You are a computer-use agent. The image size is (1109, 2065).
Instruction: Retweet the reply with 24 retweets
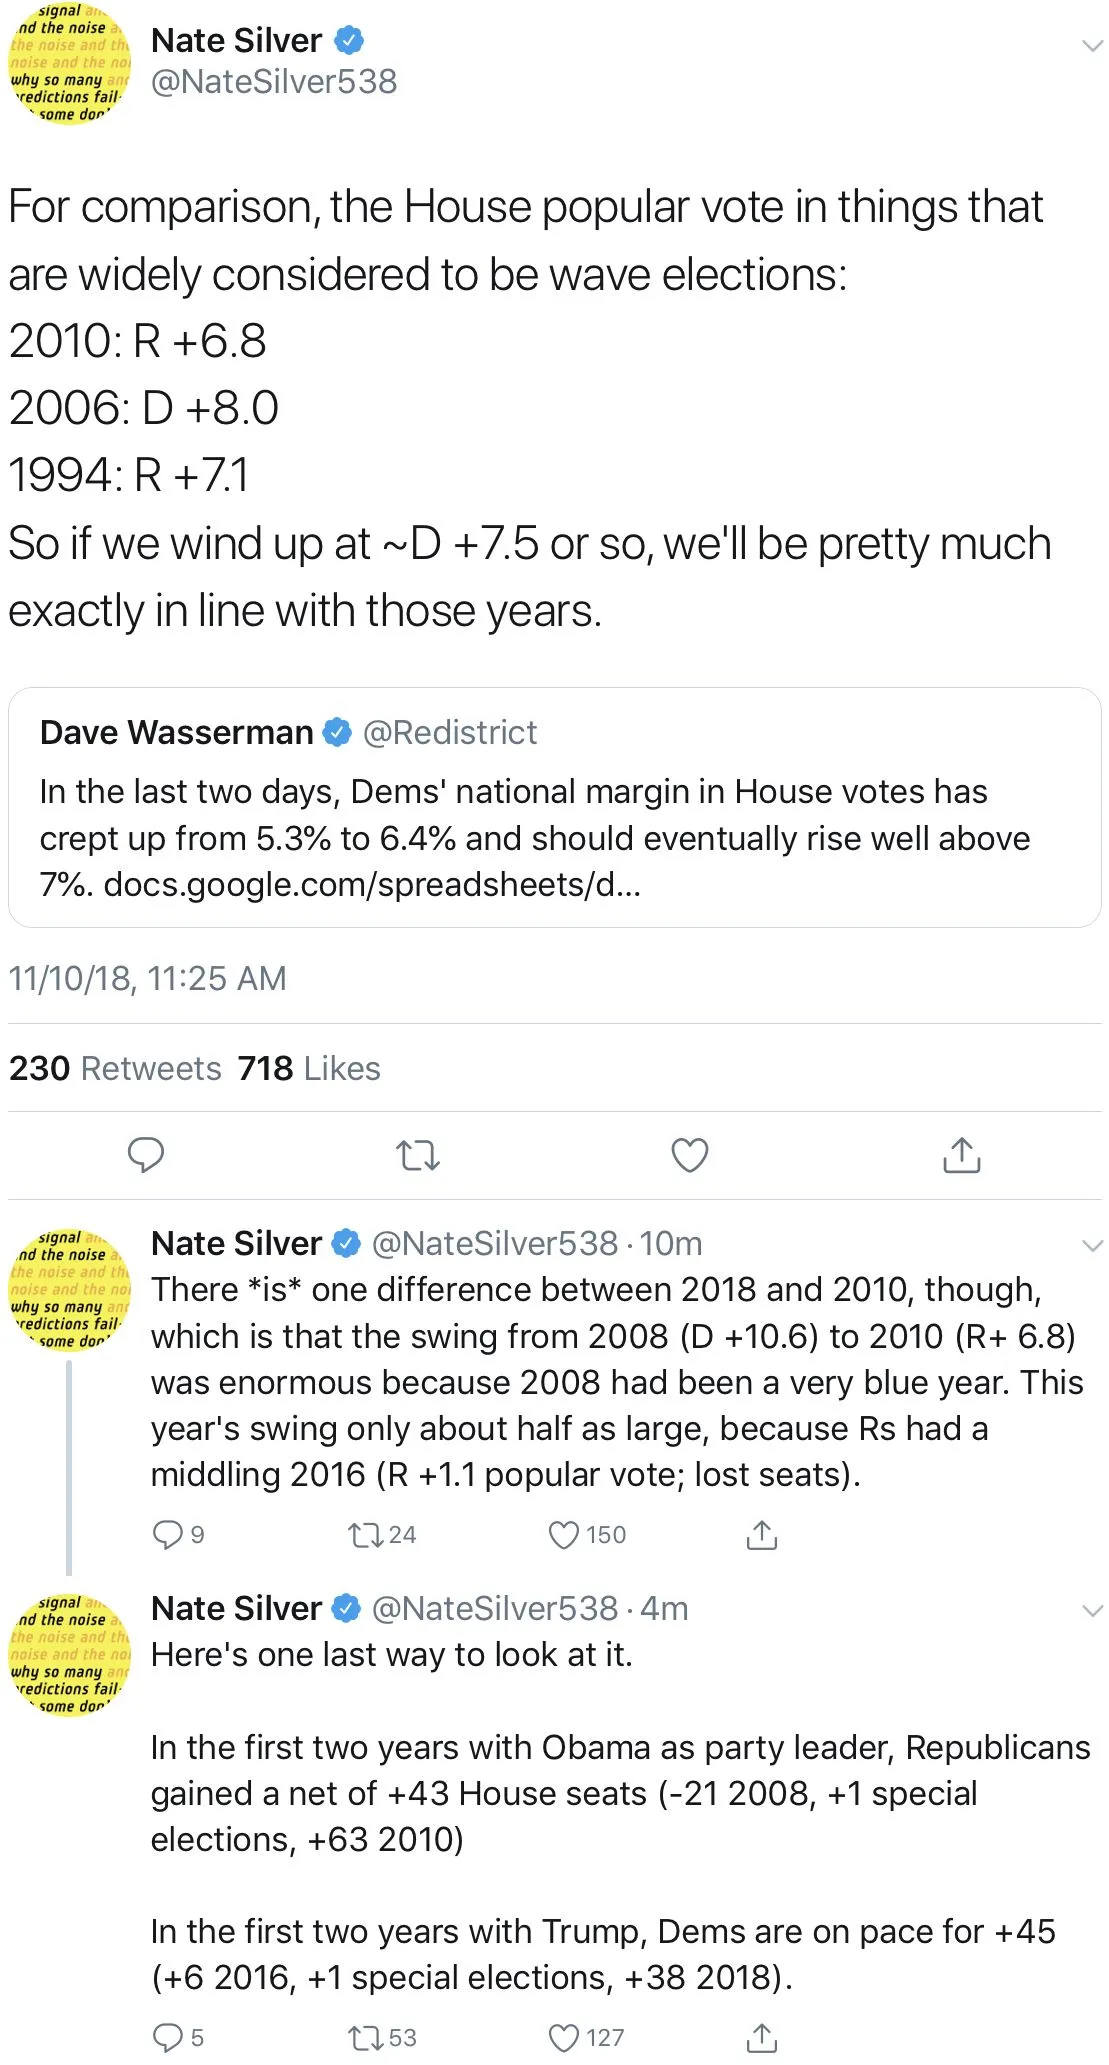(362, 1534)
